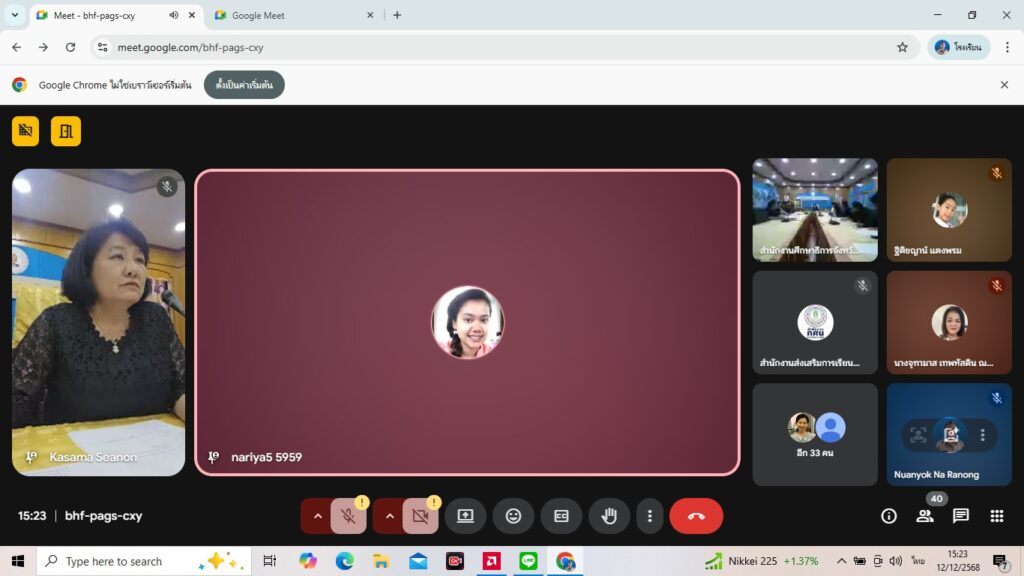Click the Nuanyok Na Ranong participant tile

click(948, 434)
